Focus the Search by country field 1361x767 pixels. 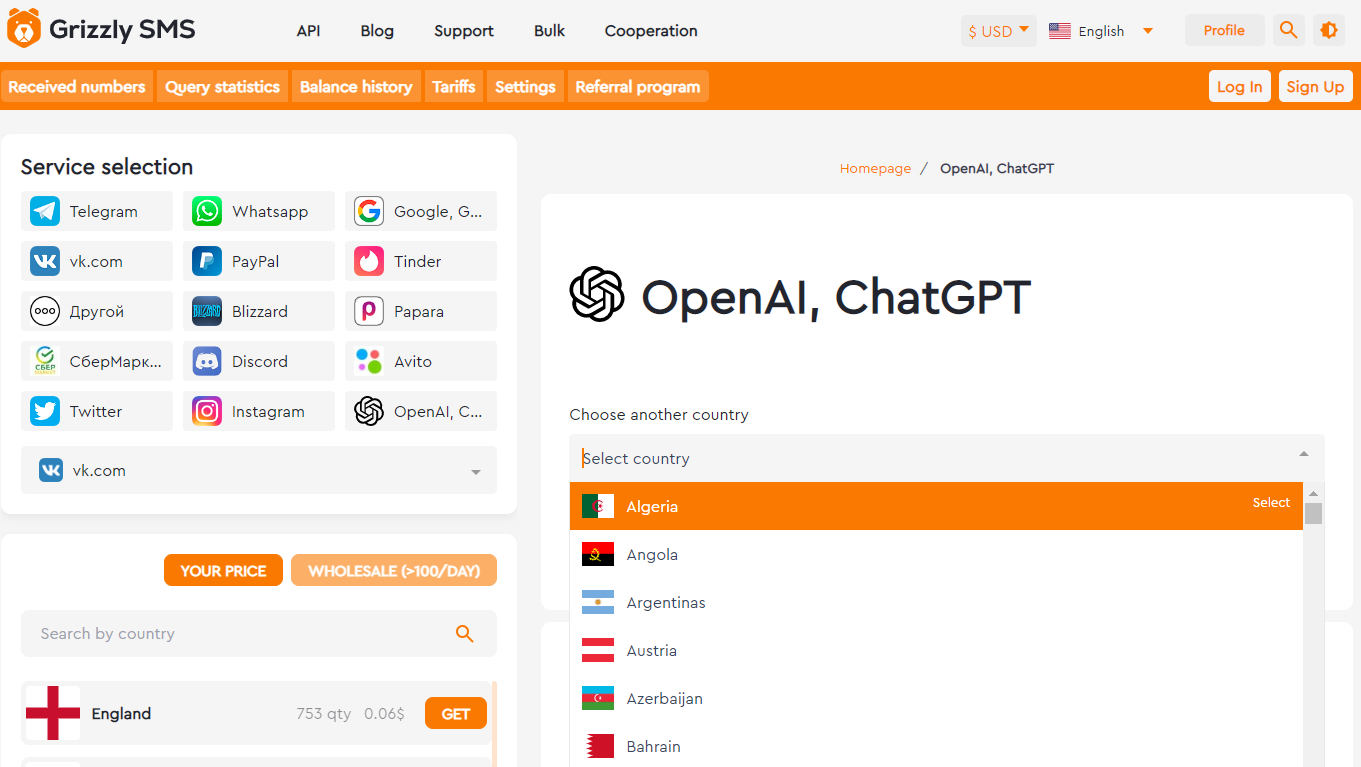coord(259,633)
